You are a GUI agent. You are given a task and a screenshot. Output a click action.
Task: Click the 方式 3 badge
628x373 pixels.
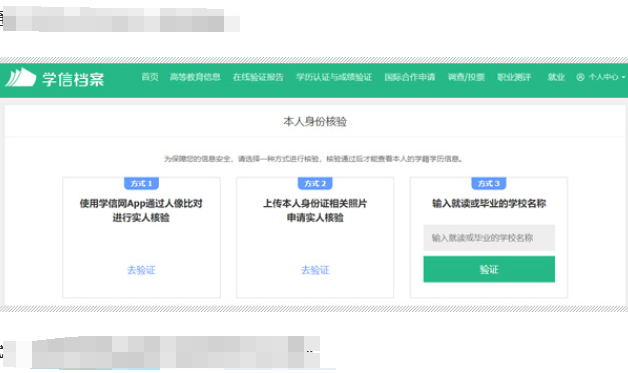489,183
